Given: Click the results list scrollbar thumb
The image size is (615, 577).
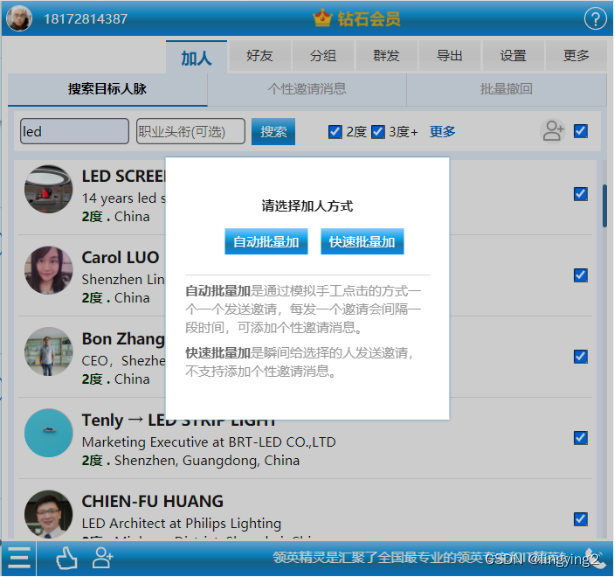Looking at the screenshot, I should click(604, 206).
